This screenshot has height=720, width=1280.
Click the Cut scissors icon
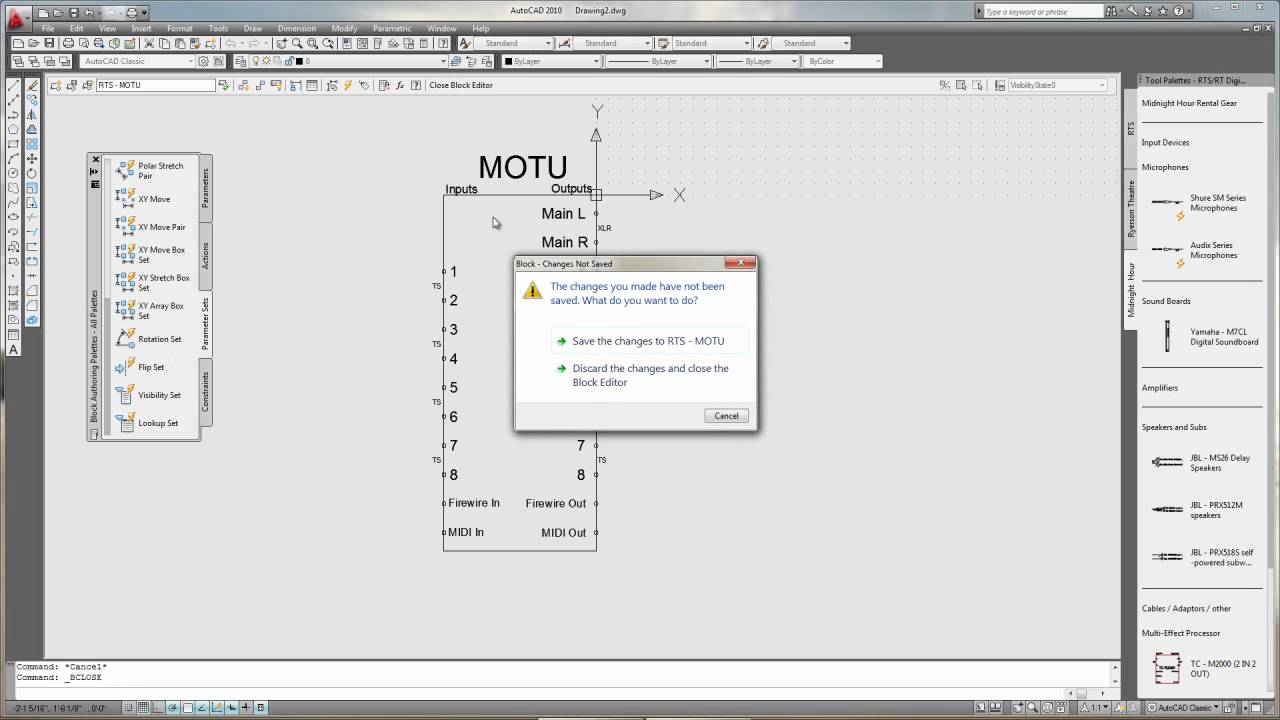[x=149, y=43]
